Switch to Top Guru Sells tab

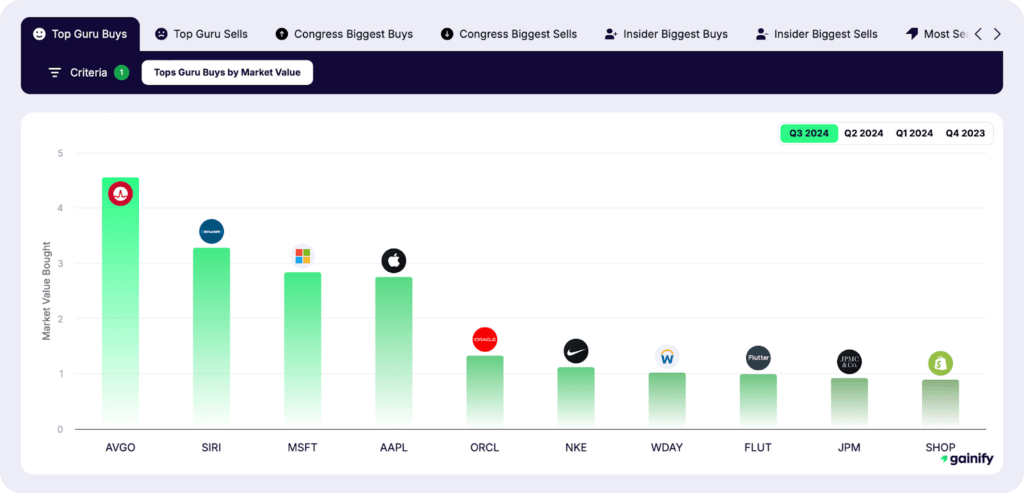pos(201,34)
